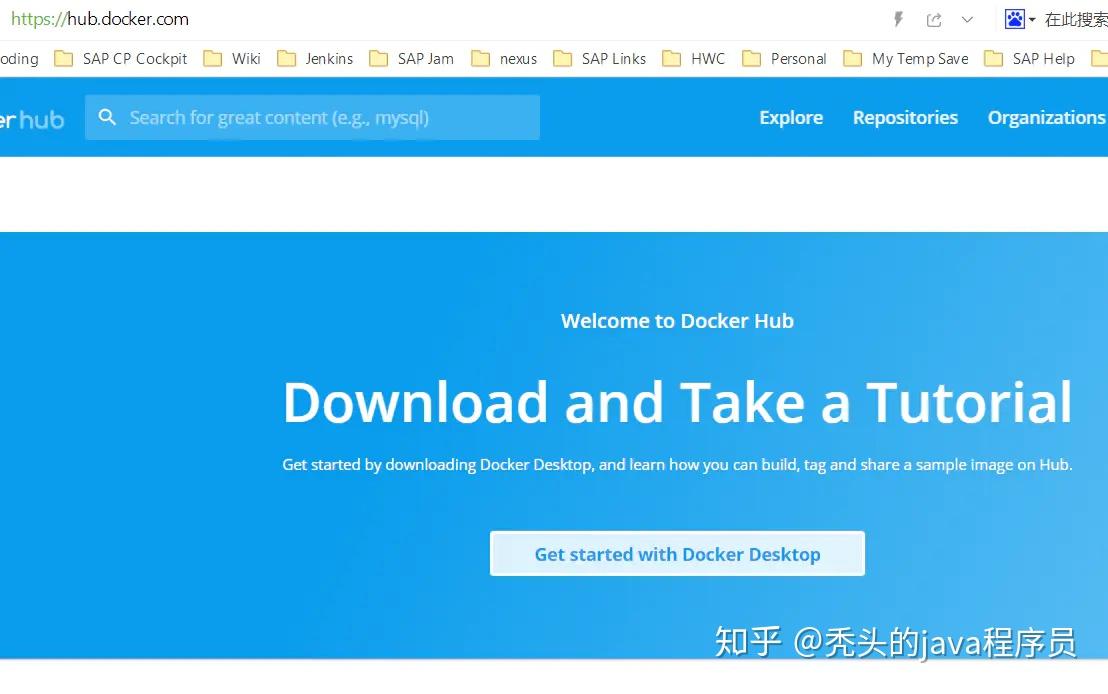This screenshot has width=1108, height=694.
Task: Expand the SAP Links bookmarks folder
Action: click(612, 59)
